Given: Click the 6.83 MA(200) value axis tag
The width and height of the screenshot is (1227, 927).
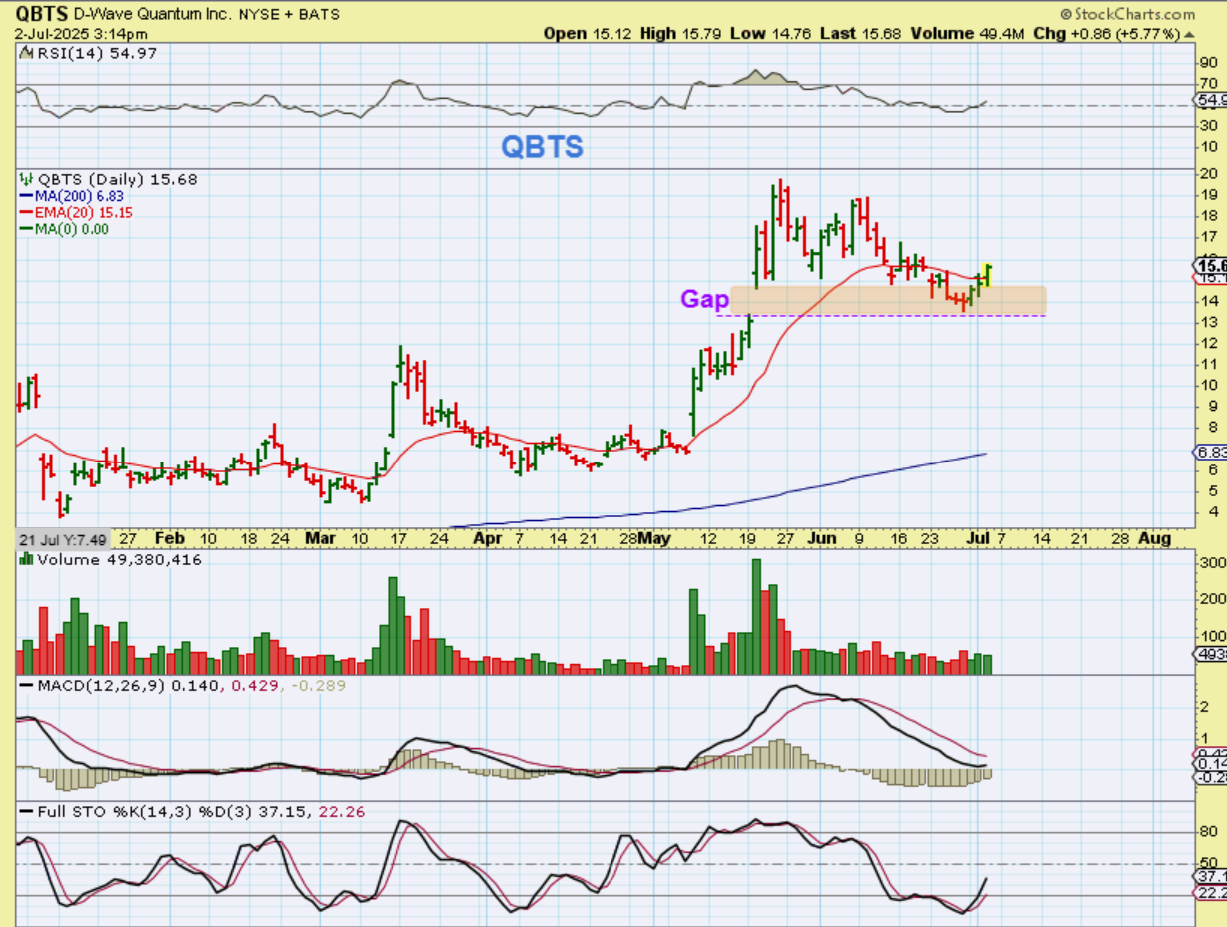Looking at the screenshot, I should tap(1209, 452).
